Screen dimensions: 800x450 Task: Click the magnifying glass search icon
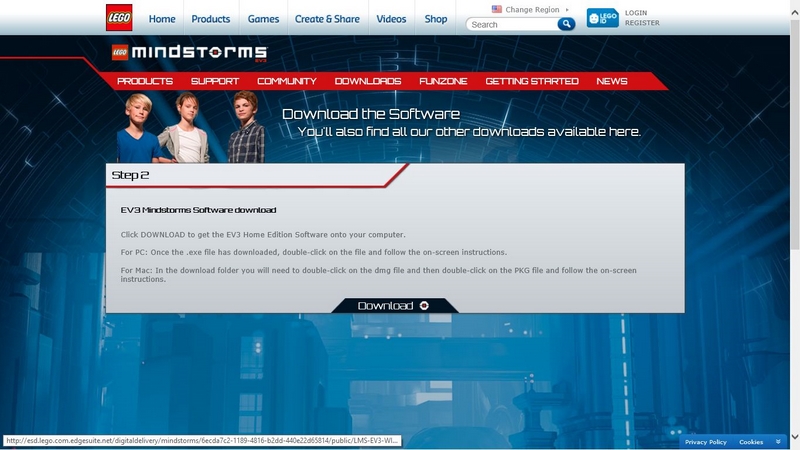[566, 24]
